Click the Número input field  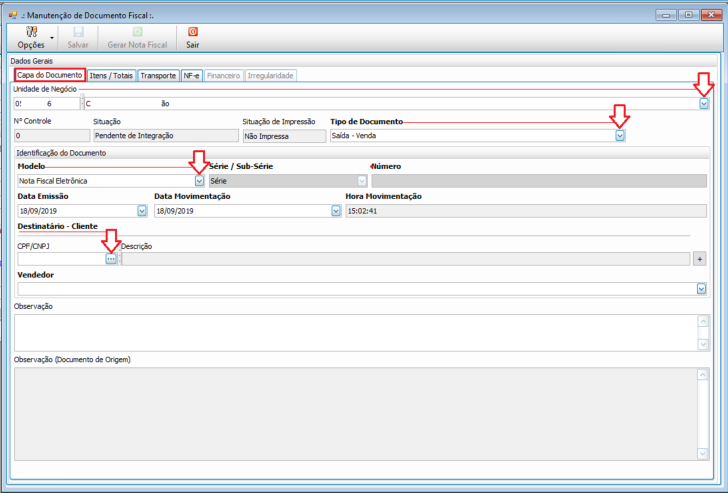click(x=539, y=181)
